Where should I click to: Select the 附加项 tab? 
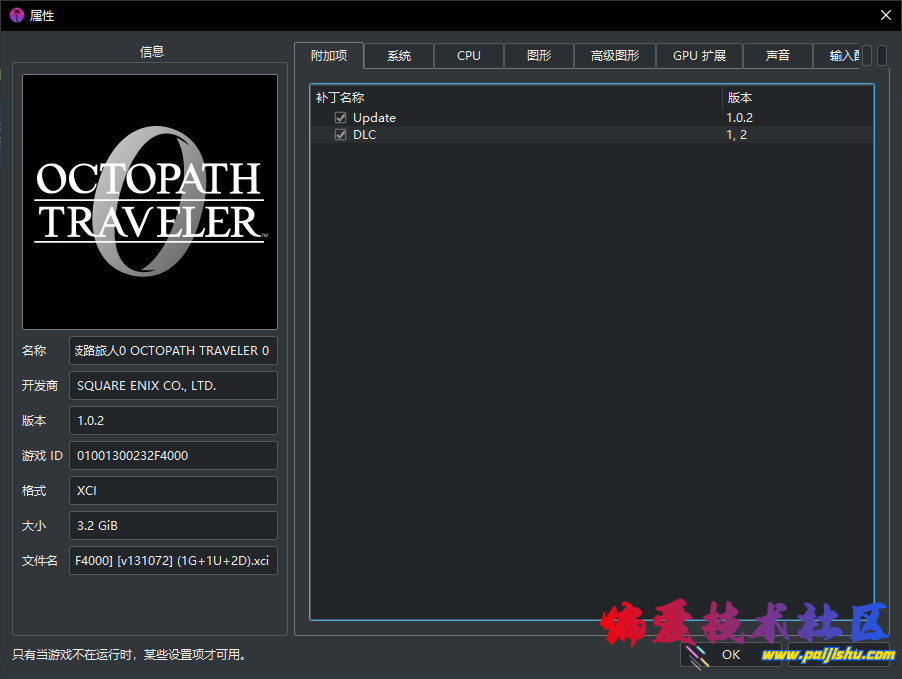329,56
